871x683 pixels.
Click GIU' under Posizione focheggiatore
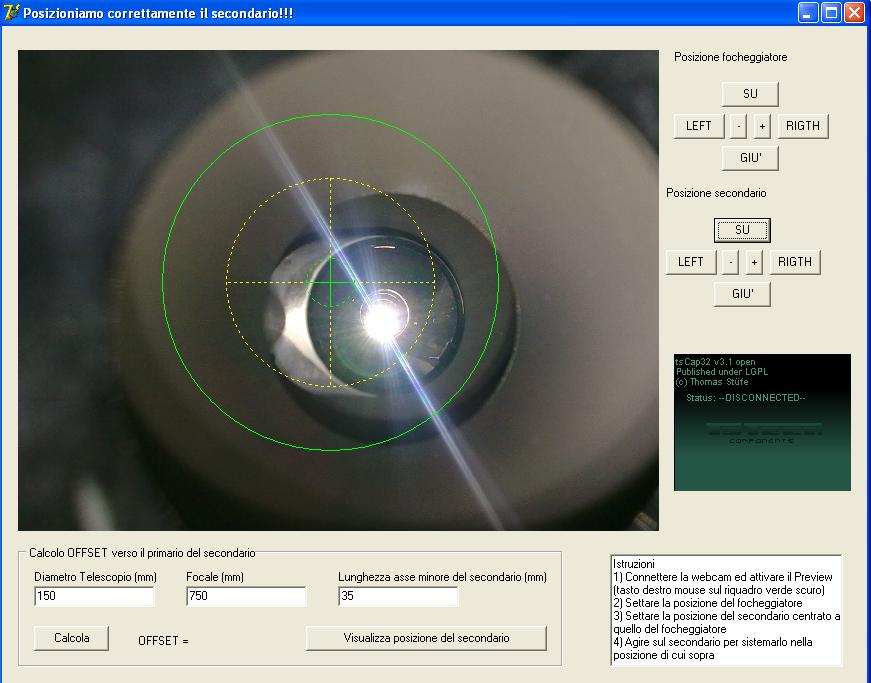tap(750, 158)
